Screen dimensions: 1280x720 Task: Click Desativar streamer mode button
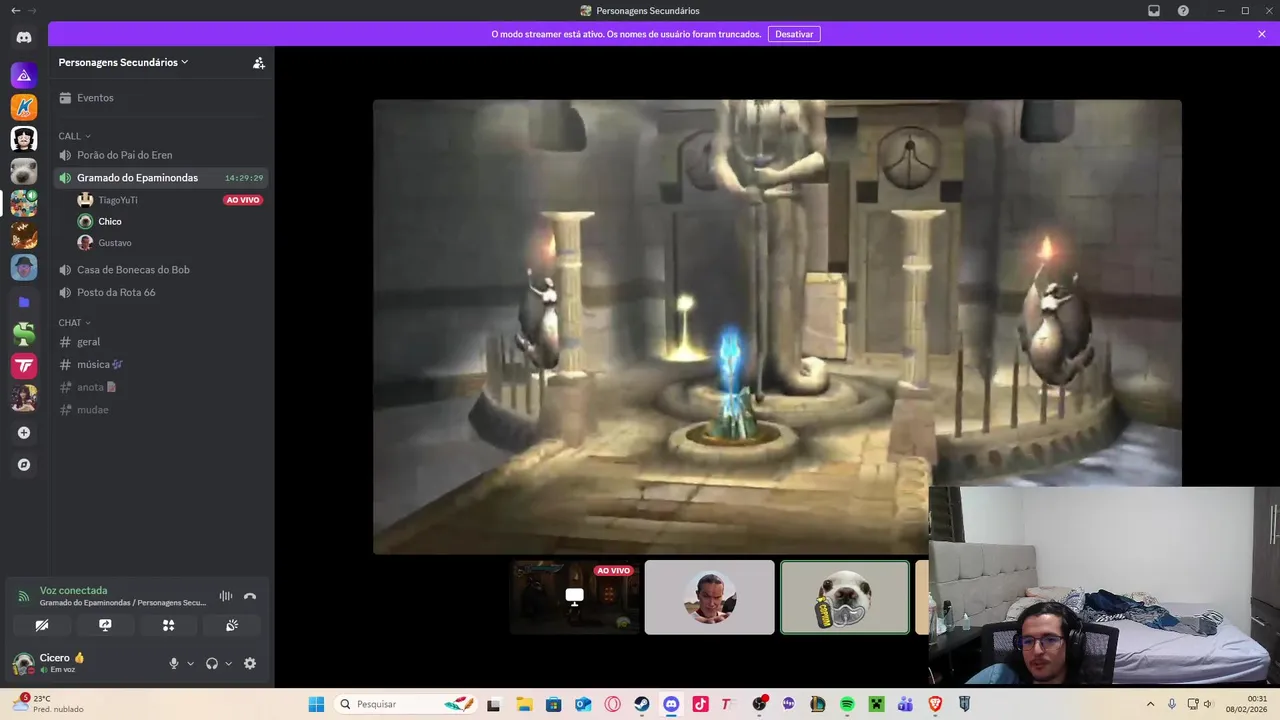794,34
